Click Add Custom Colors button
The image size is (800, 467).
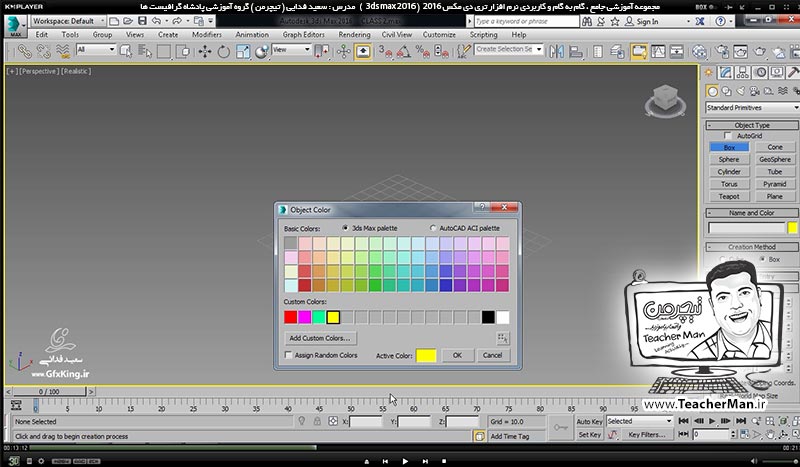click(x=320, y=338)
